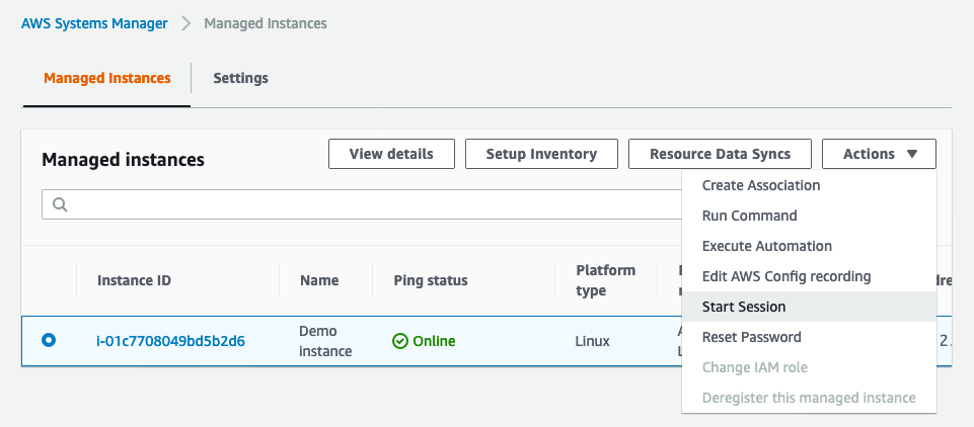Click the Setup Inventory button
Viewport: 974px width, 427px height.
[x=541, y=154]
